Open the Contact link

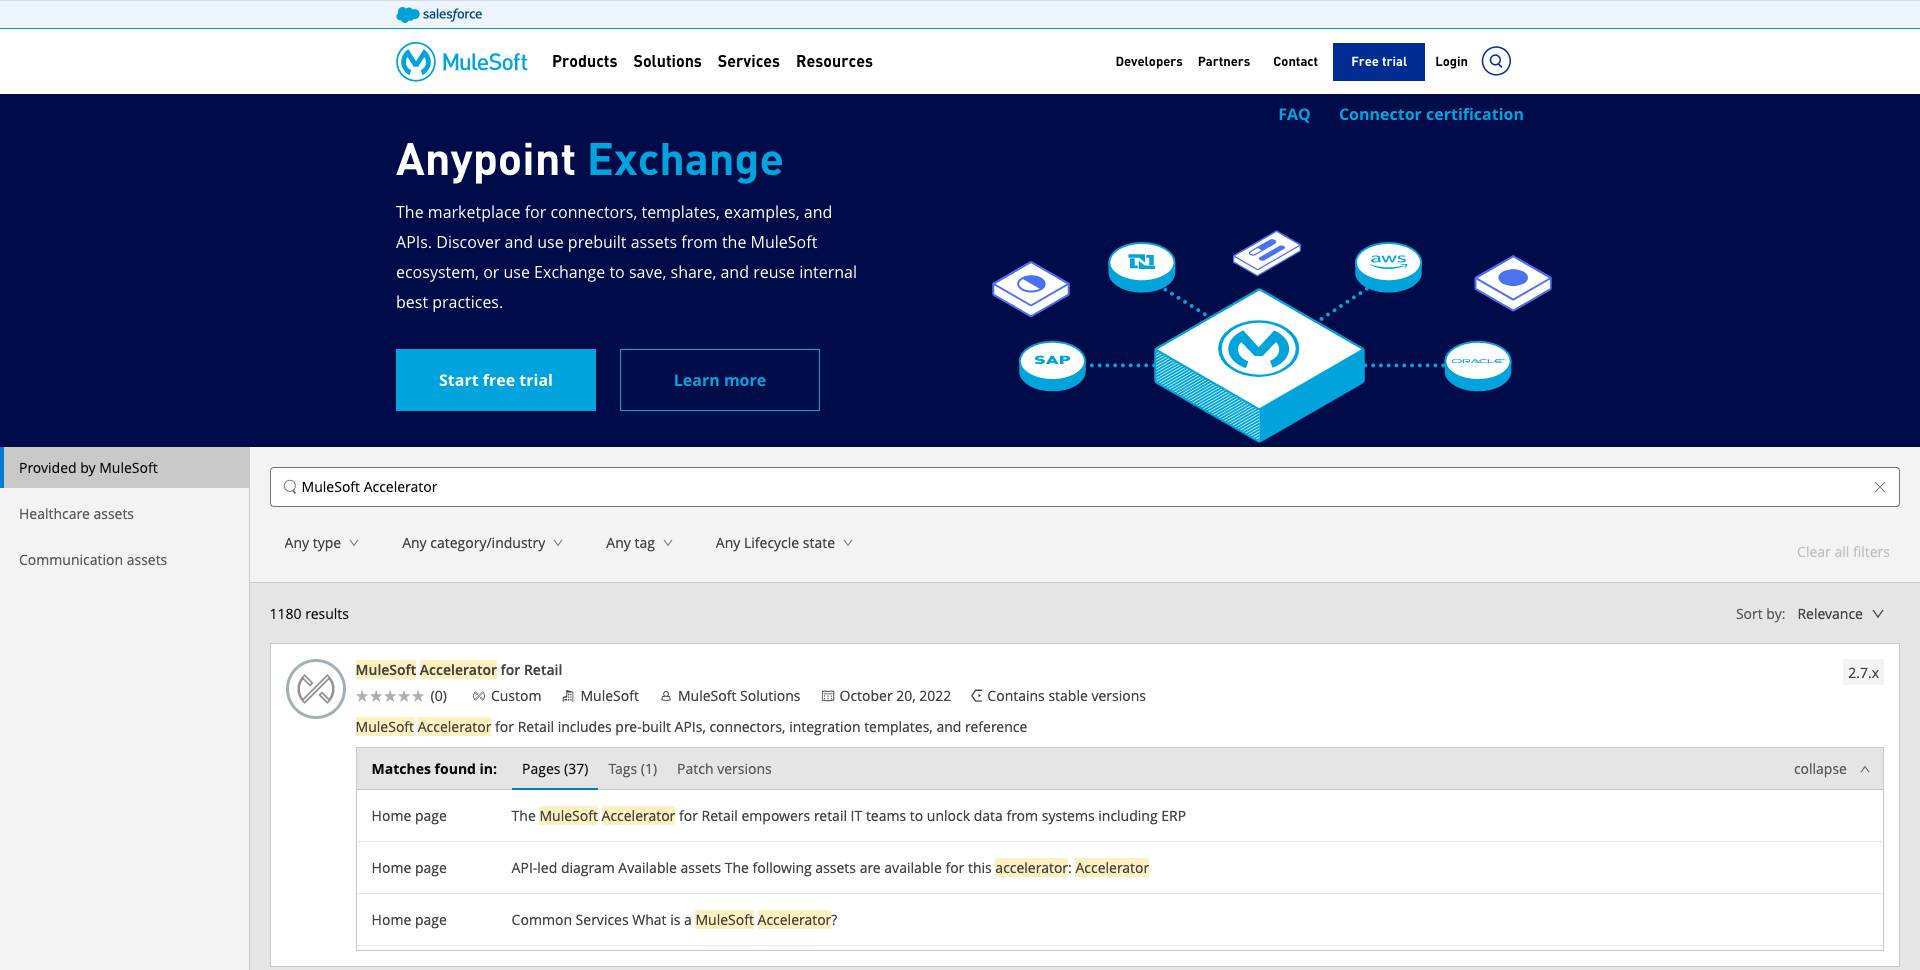pos(1295,61)
